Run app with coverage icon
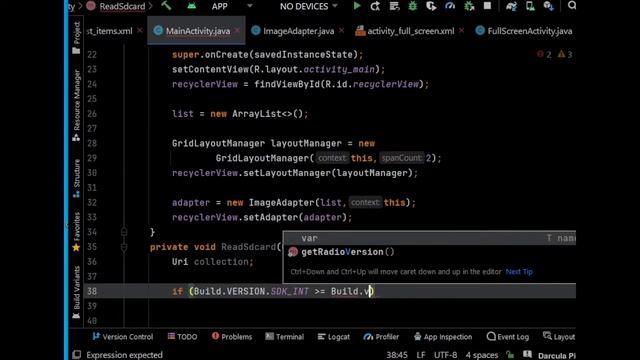Viewport: 640px width, 360px height. pyautogui.click(x=431, y=6)
